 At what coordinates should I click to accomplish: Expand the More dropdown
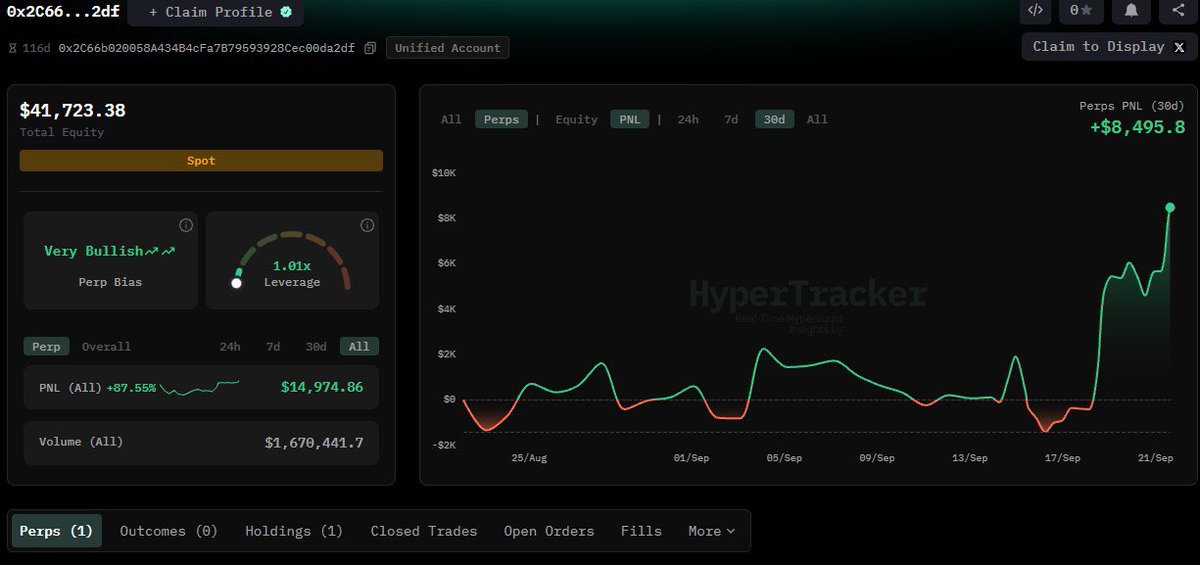711,531
